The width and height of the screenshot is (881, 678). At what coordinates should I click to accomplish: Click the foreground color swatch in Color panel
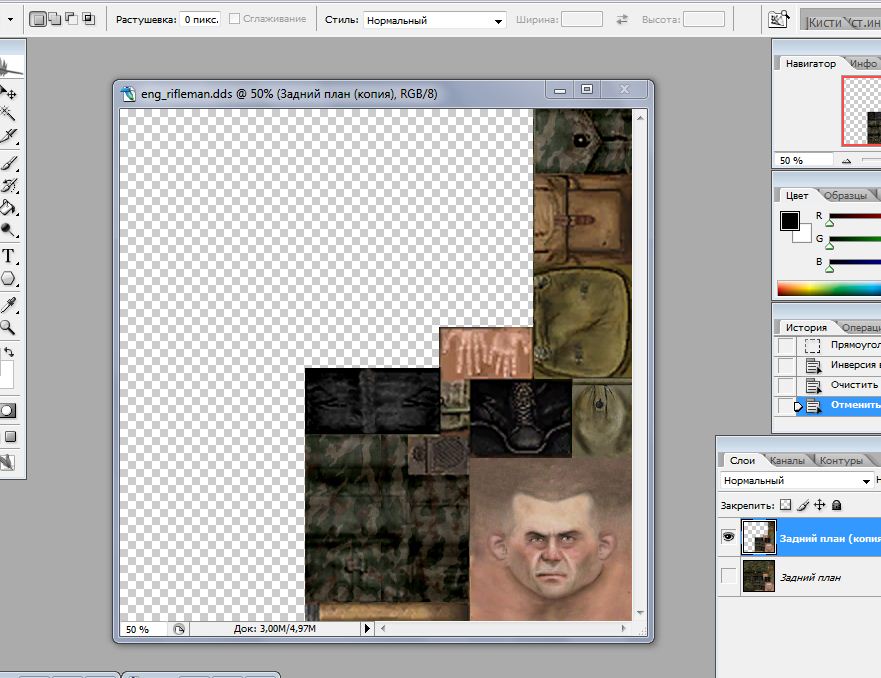coord(789,221)
